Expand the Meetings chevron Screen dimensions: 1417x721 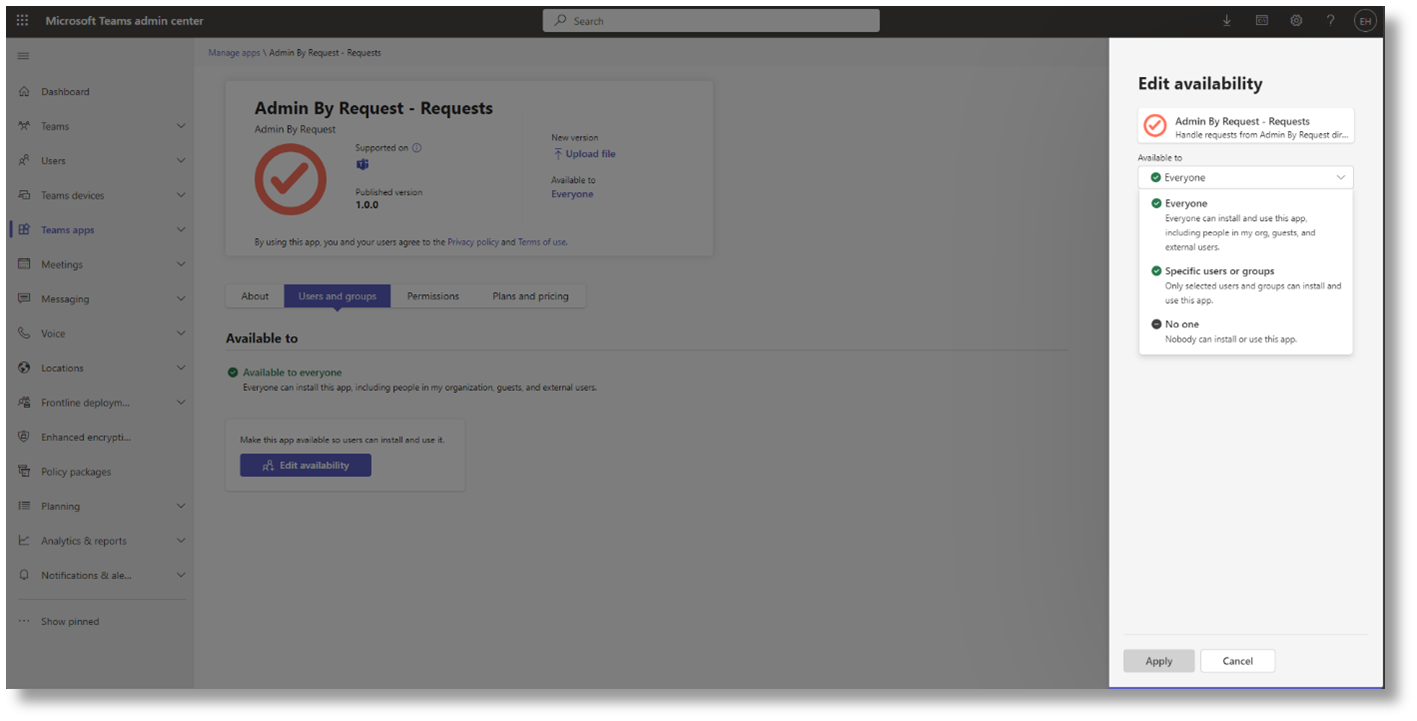(x=181, y=264)
